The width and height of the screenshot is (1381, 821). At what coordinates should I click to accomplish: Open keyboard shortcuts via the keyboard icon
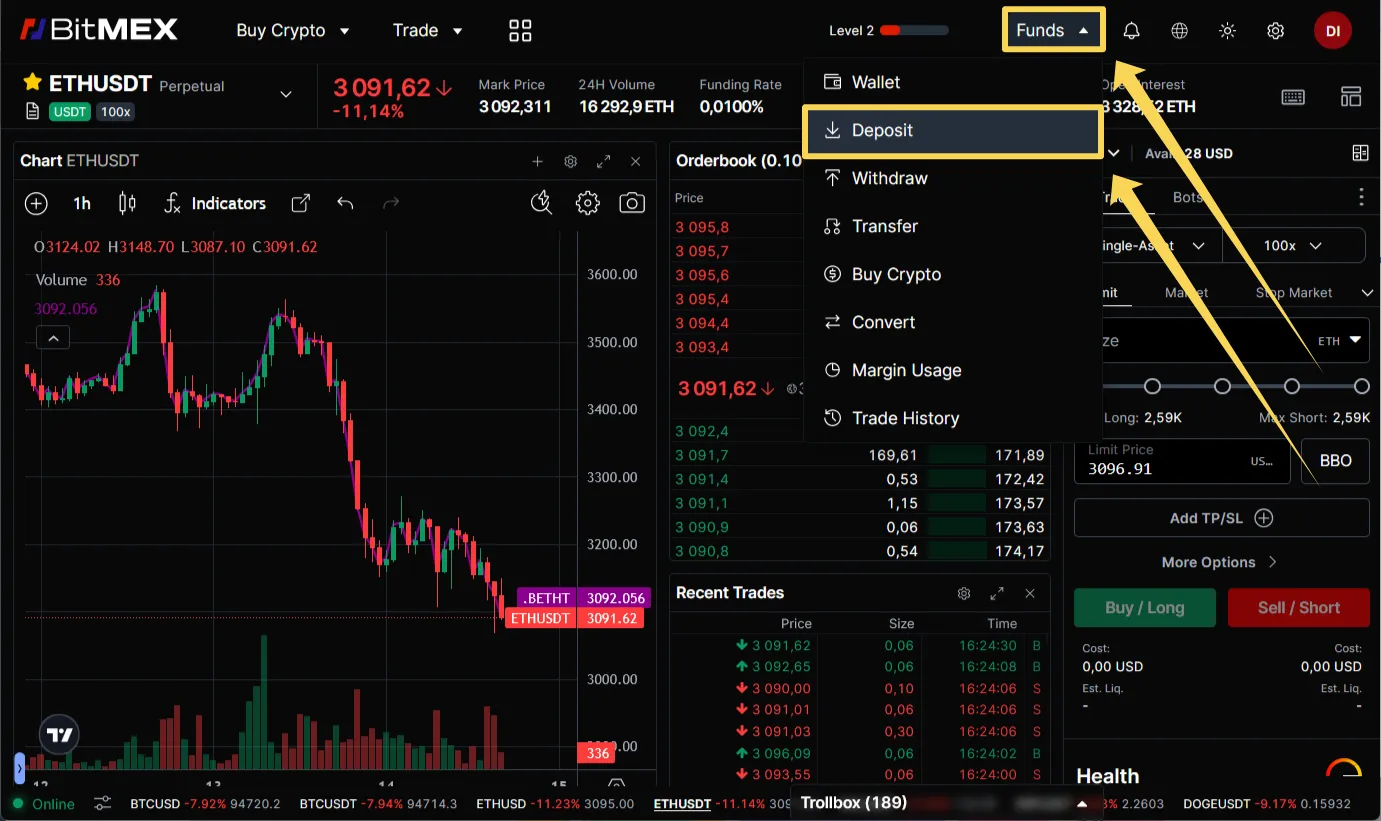pyautogui.click(x=1293, y=96)
